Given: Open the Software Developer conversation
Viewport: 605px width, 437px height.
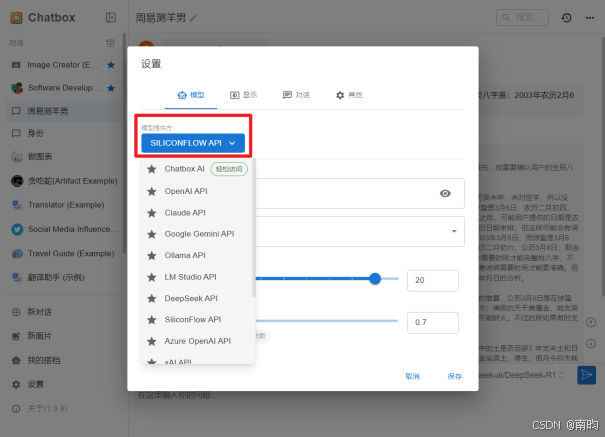Looking at the screenshot, I should [x=64, y=88].
